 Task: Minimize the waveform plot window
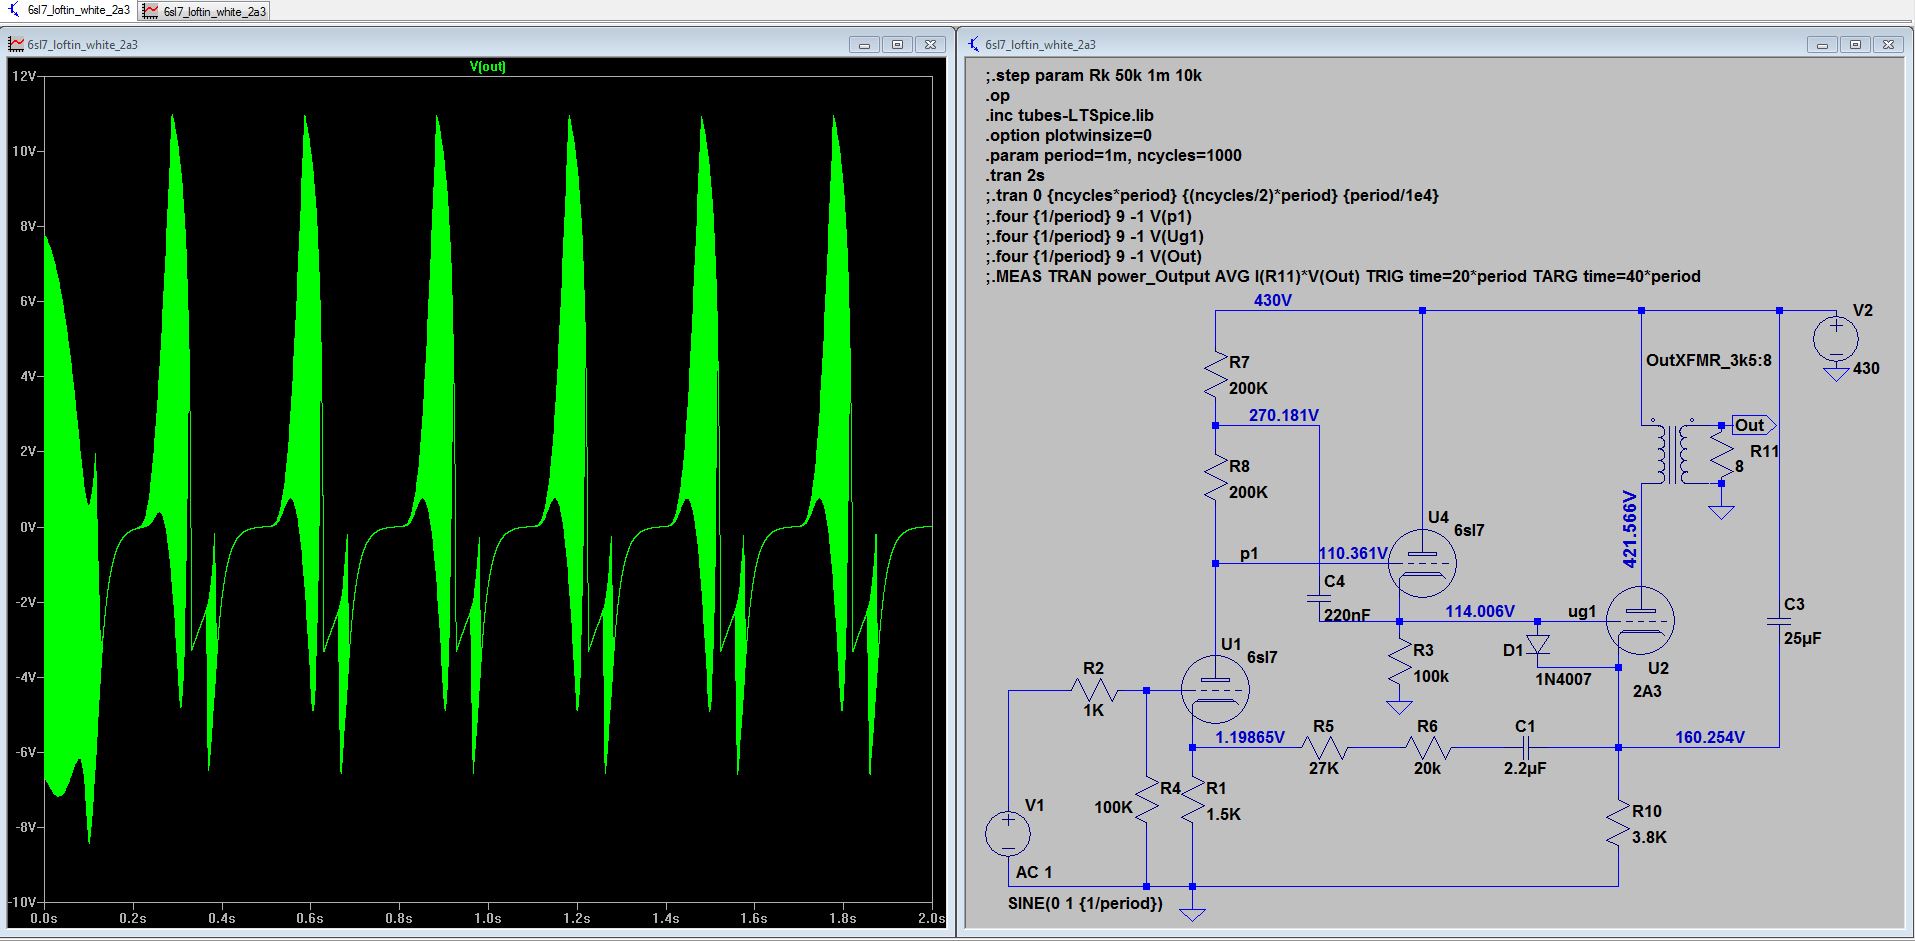click(x=864, y=44)
